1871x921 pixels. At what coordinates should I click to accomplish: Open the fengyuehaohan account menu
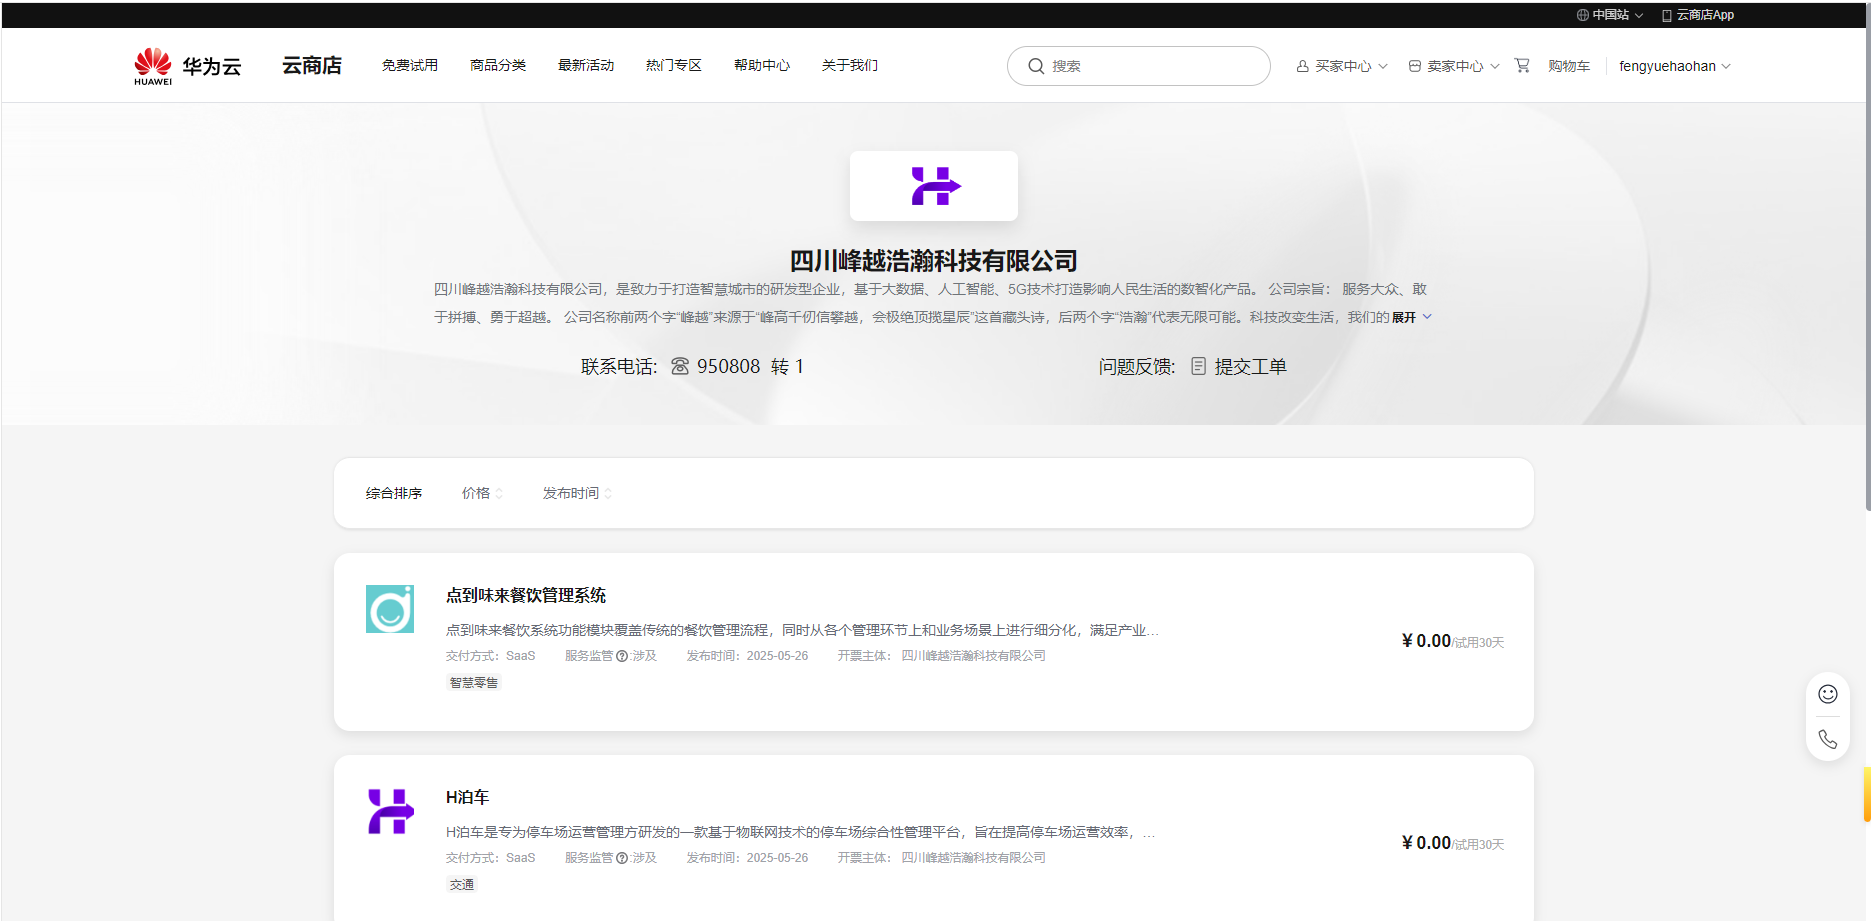tap(1675, 66)
